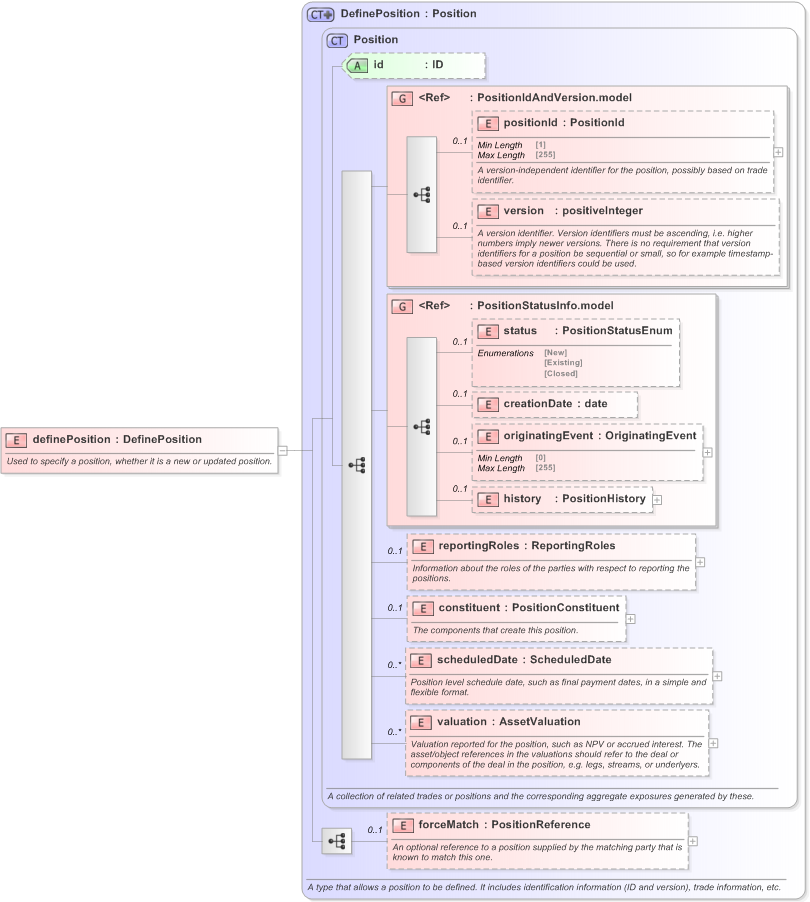Click the E icon of positionId element
The width and height of the screenshot is (810, 902).
point(488,123)
